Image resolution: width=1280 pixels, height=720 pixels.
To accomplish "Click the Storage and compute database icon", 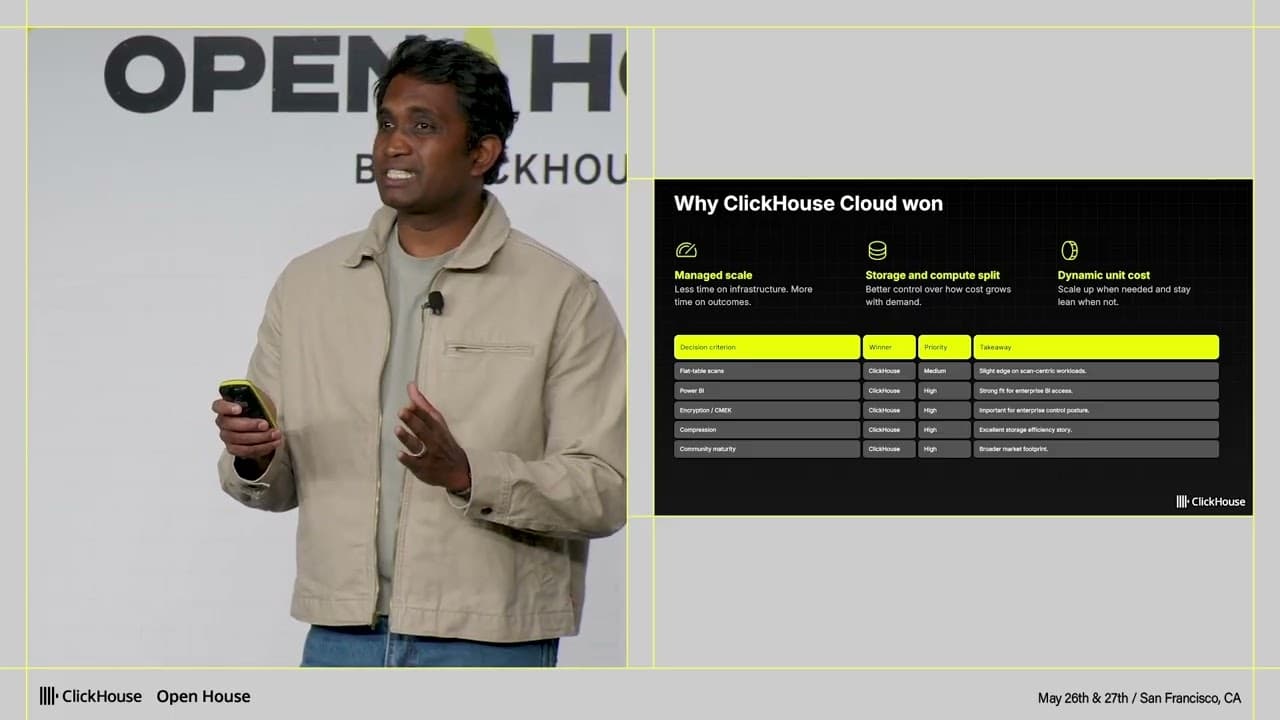I will (x=877, y=250).
